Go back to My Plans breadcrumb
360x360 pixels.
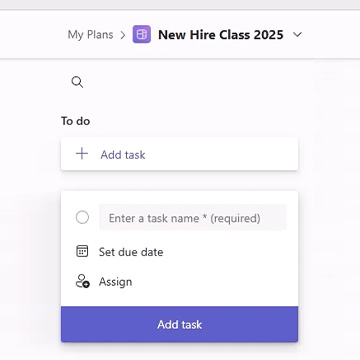[x=90, y=35]
